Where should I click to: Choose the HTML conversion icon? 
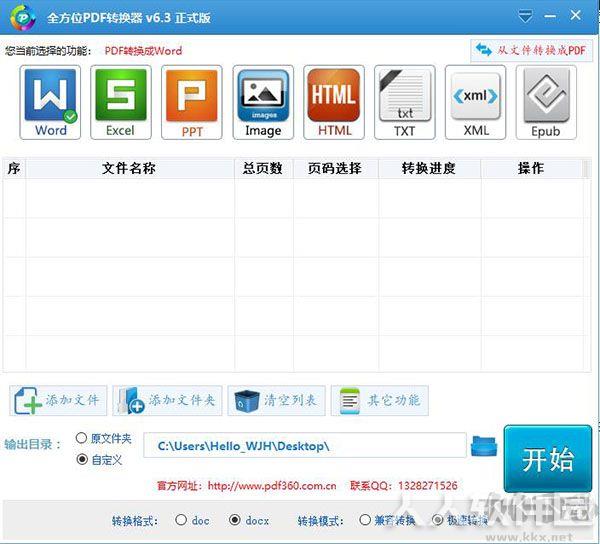tap(334, 102)
